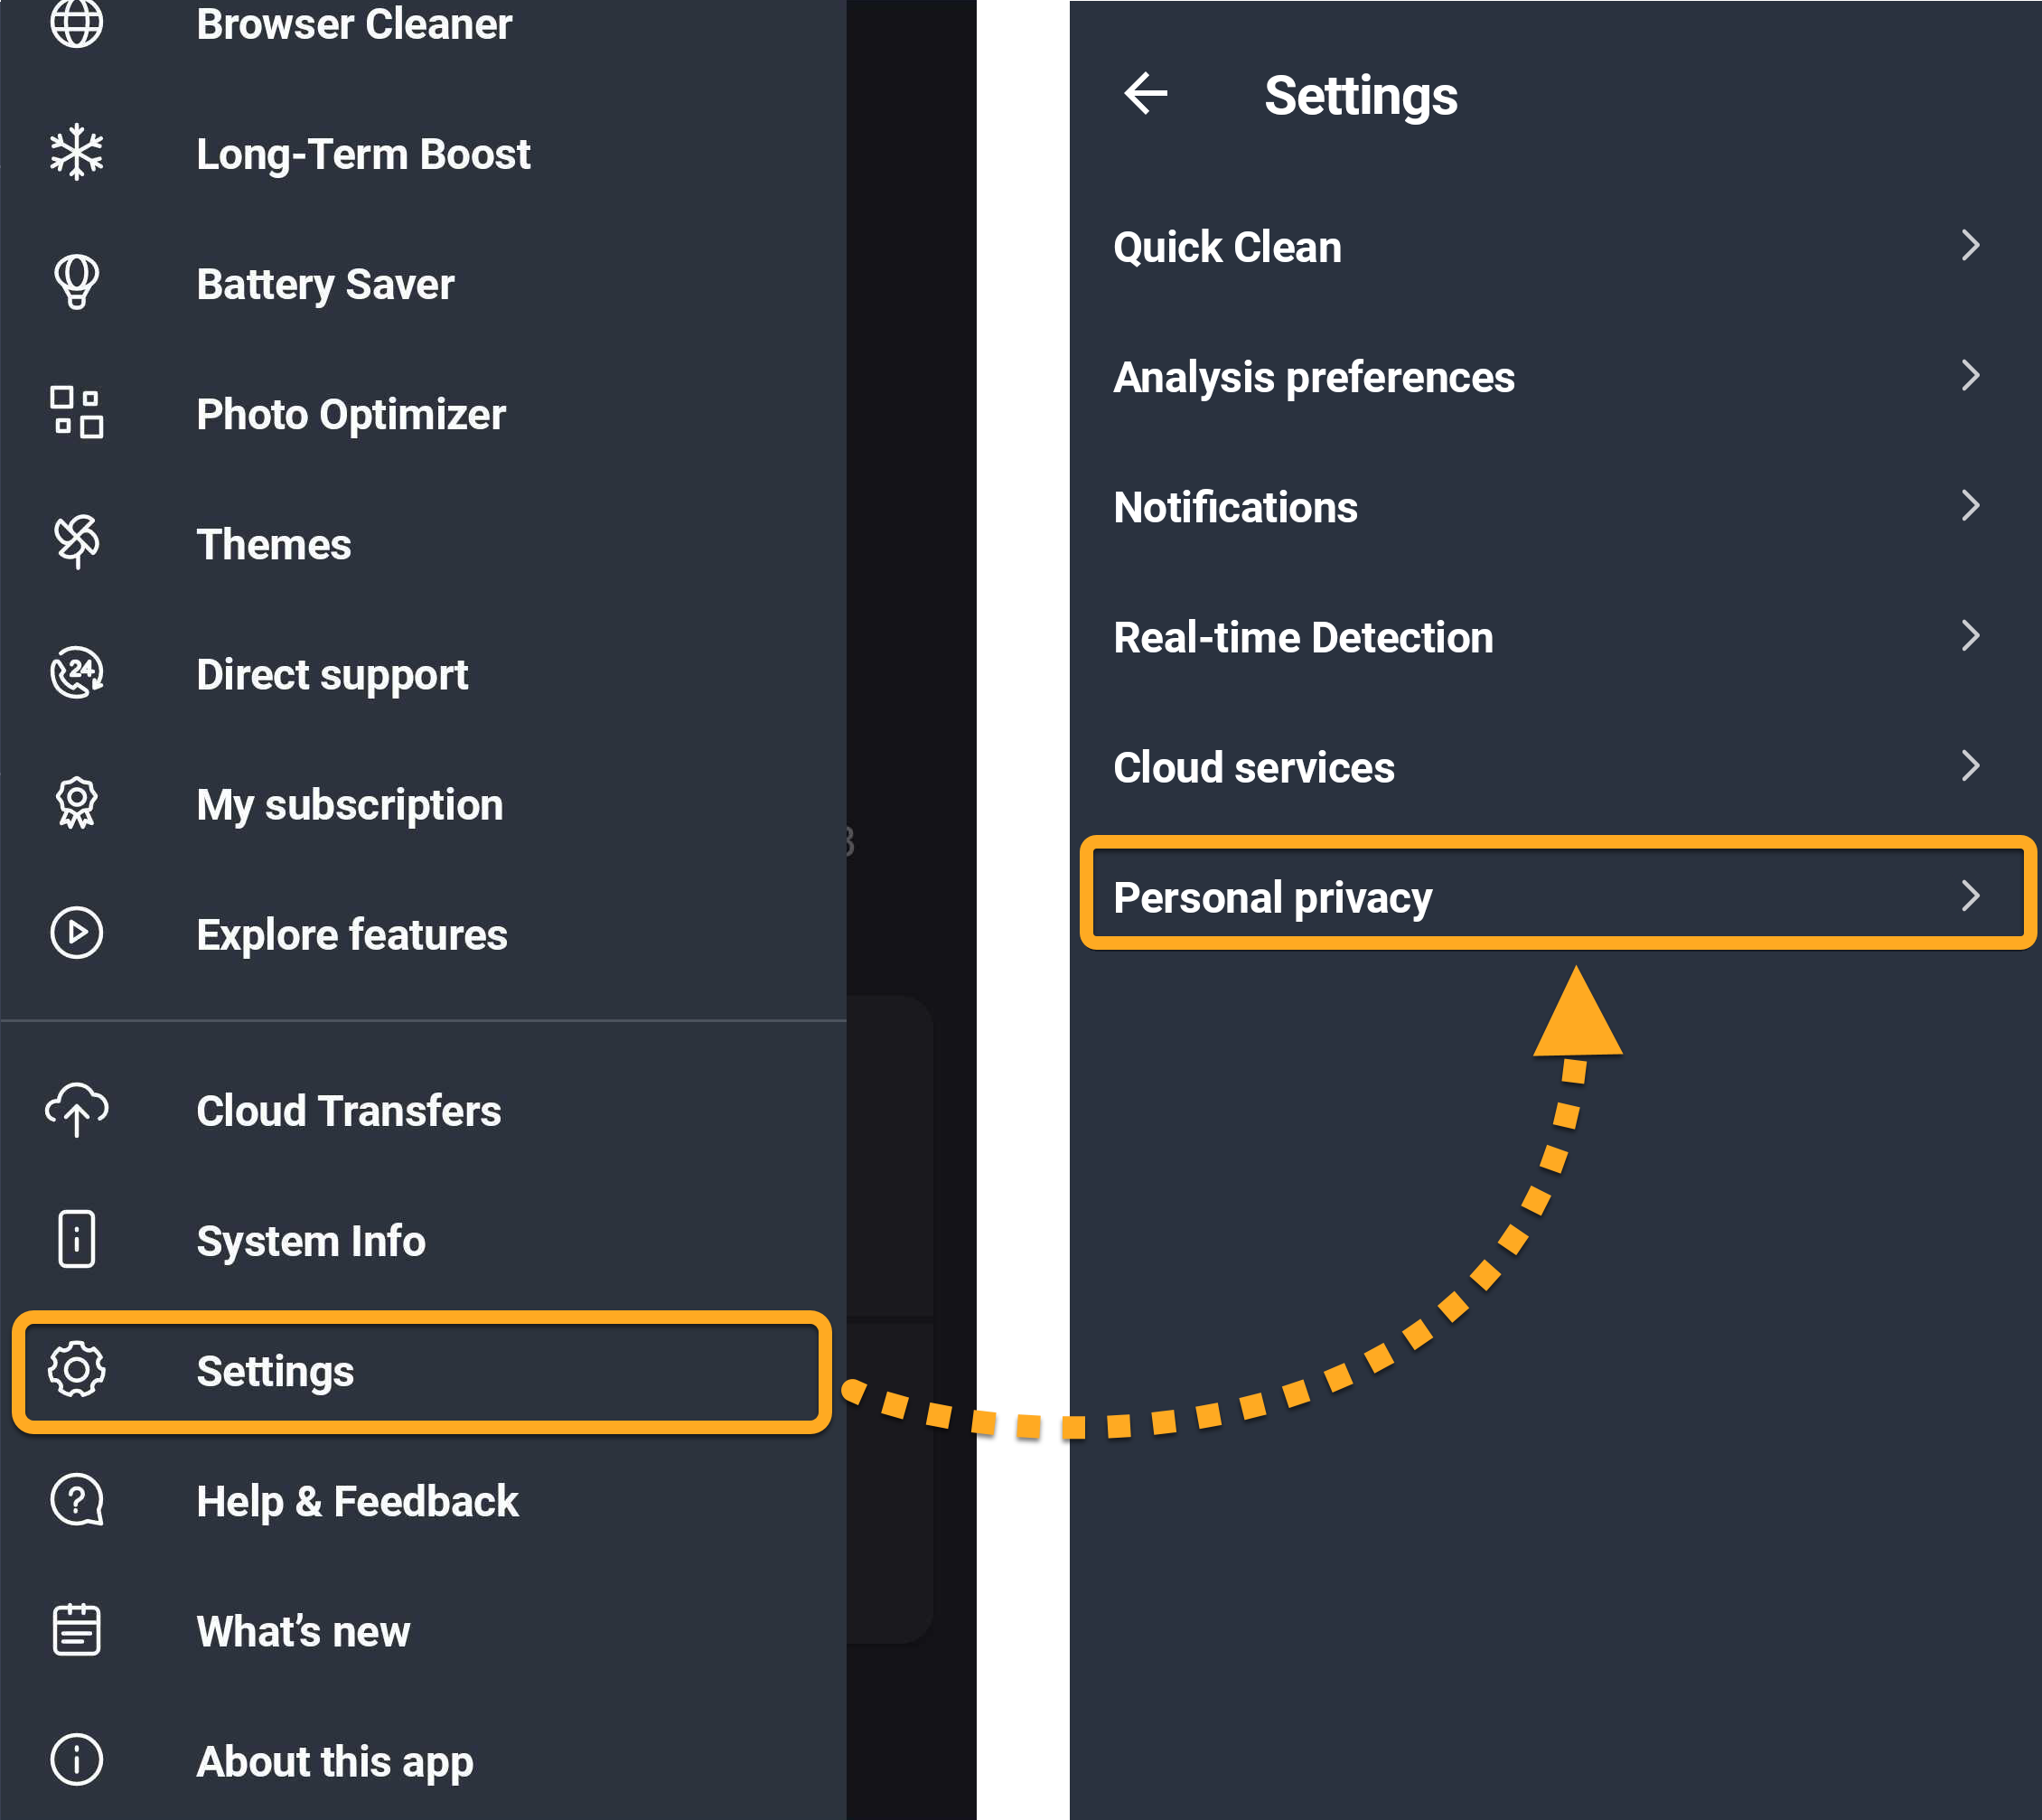Click the Long-Term Boost snowflake icon
2042x1820 pixels.
(77, 153)
